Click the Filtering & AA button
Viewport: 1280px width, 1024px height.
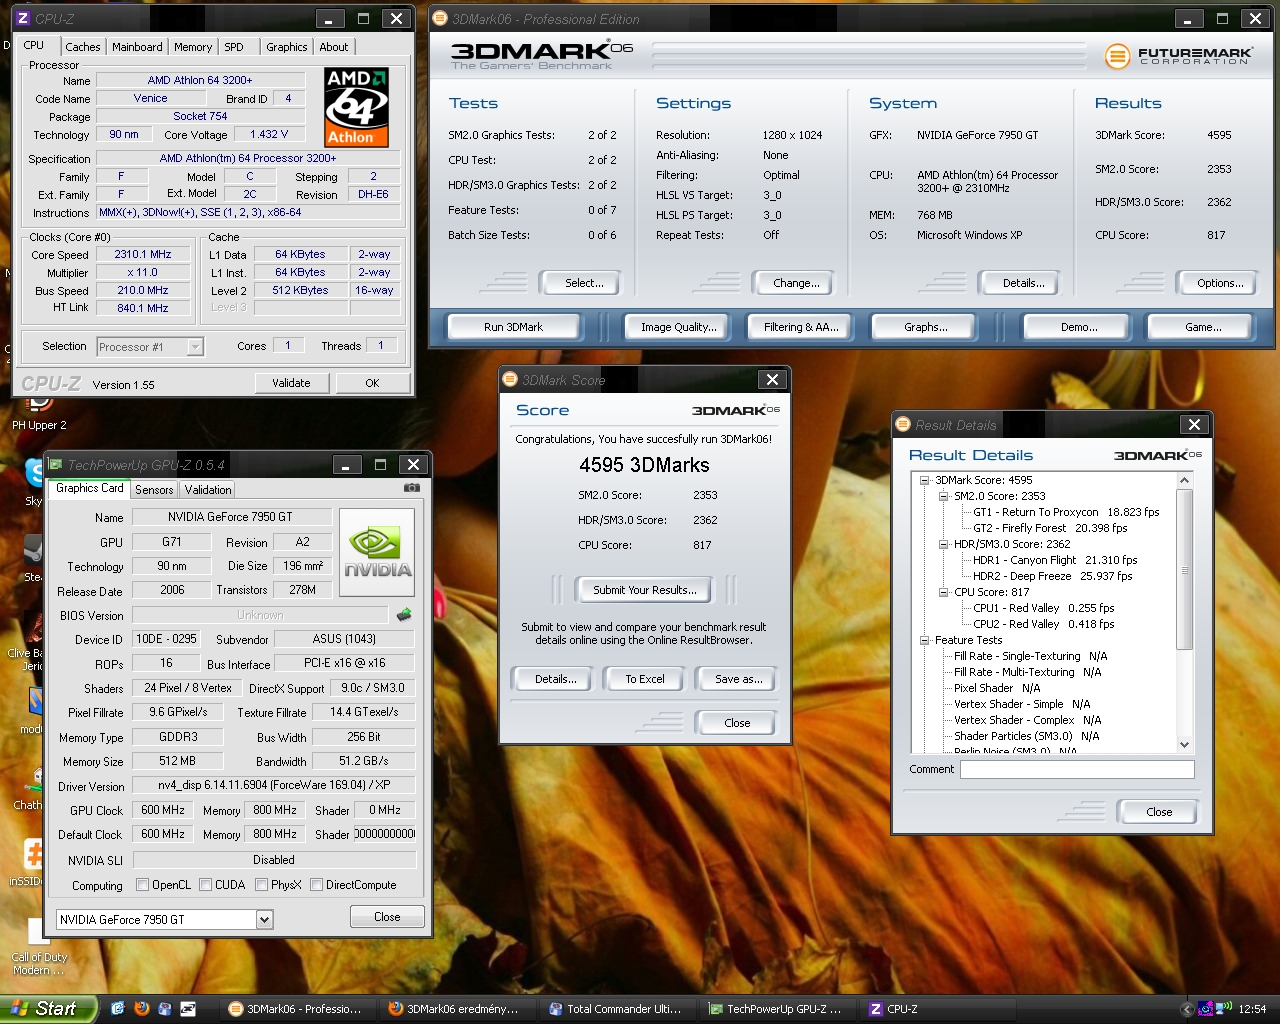(800, 327)
